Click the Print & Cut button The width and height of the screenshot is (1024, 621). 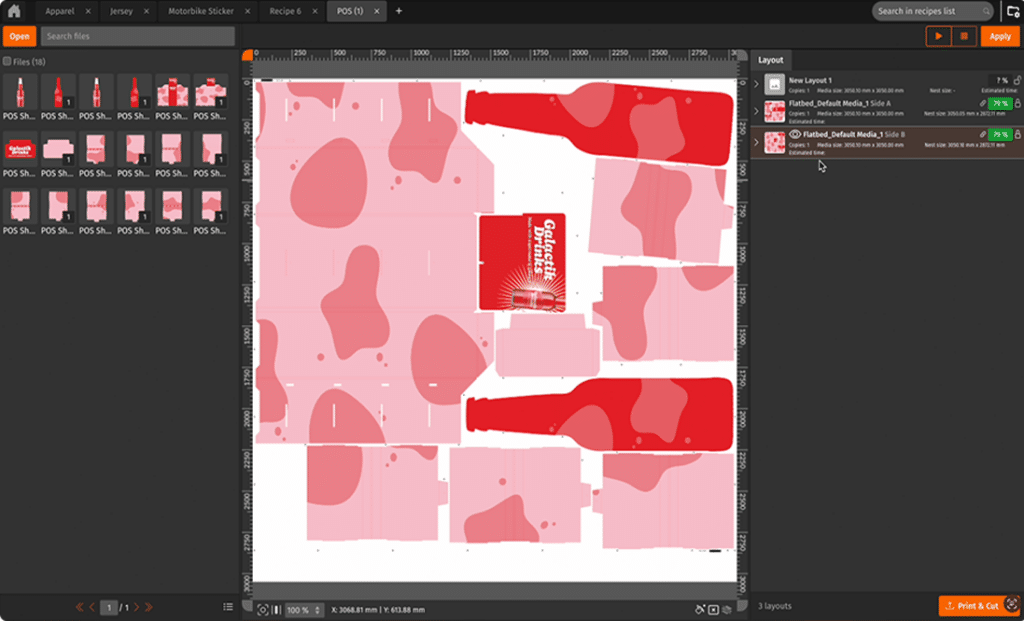(x=970, y=606)
